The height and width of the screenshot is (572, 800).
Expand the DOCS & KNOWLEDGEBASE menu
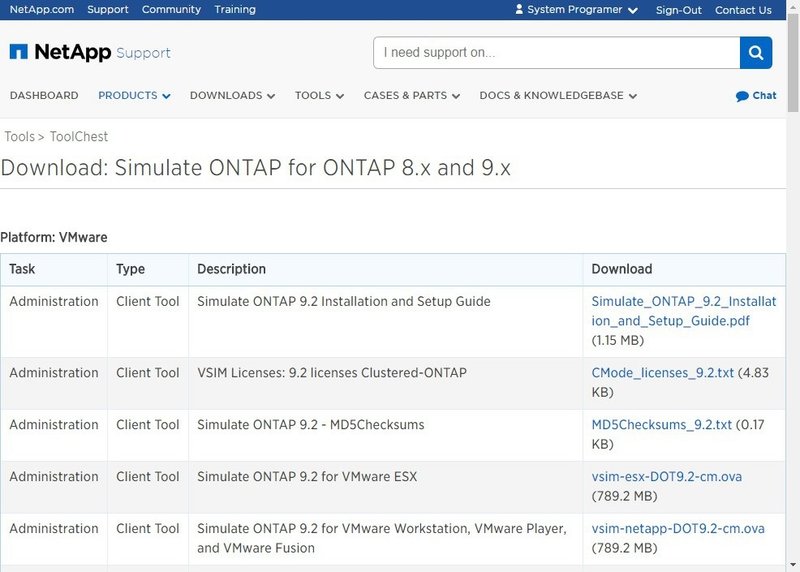click(x=558, y=95)
